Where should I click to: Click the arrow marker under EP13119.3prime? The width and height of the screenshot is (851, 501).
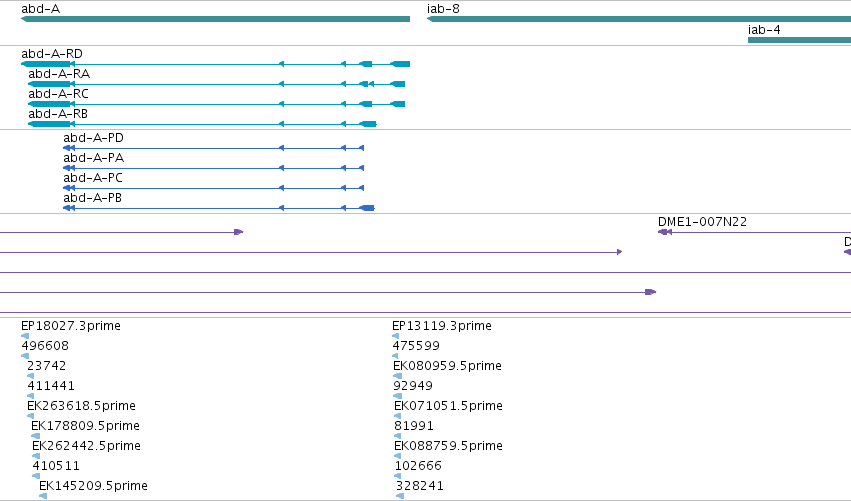(x=396, y=336)
